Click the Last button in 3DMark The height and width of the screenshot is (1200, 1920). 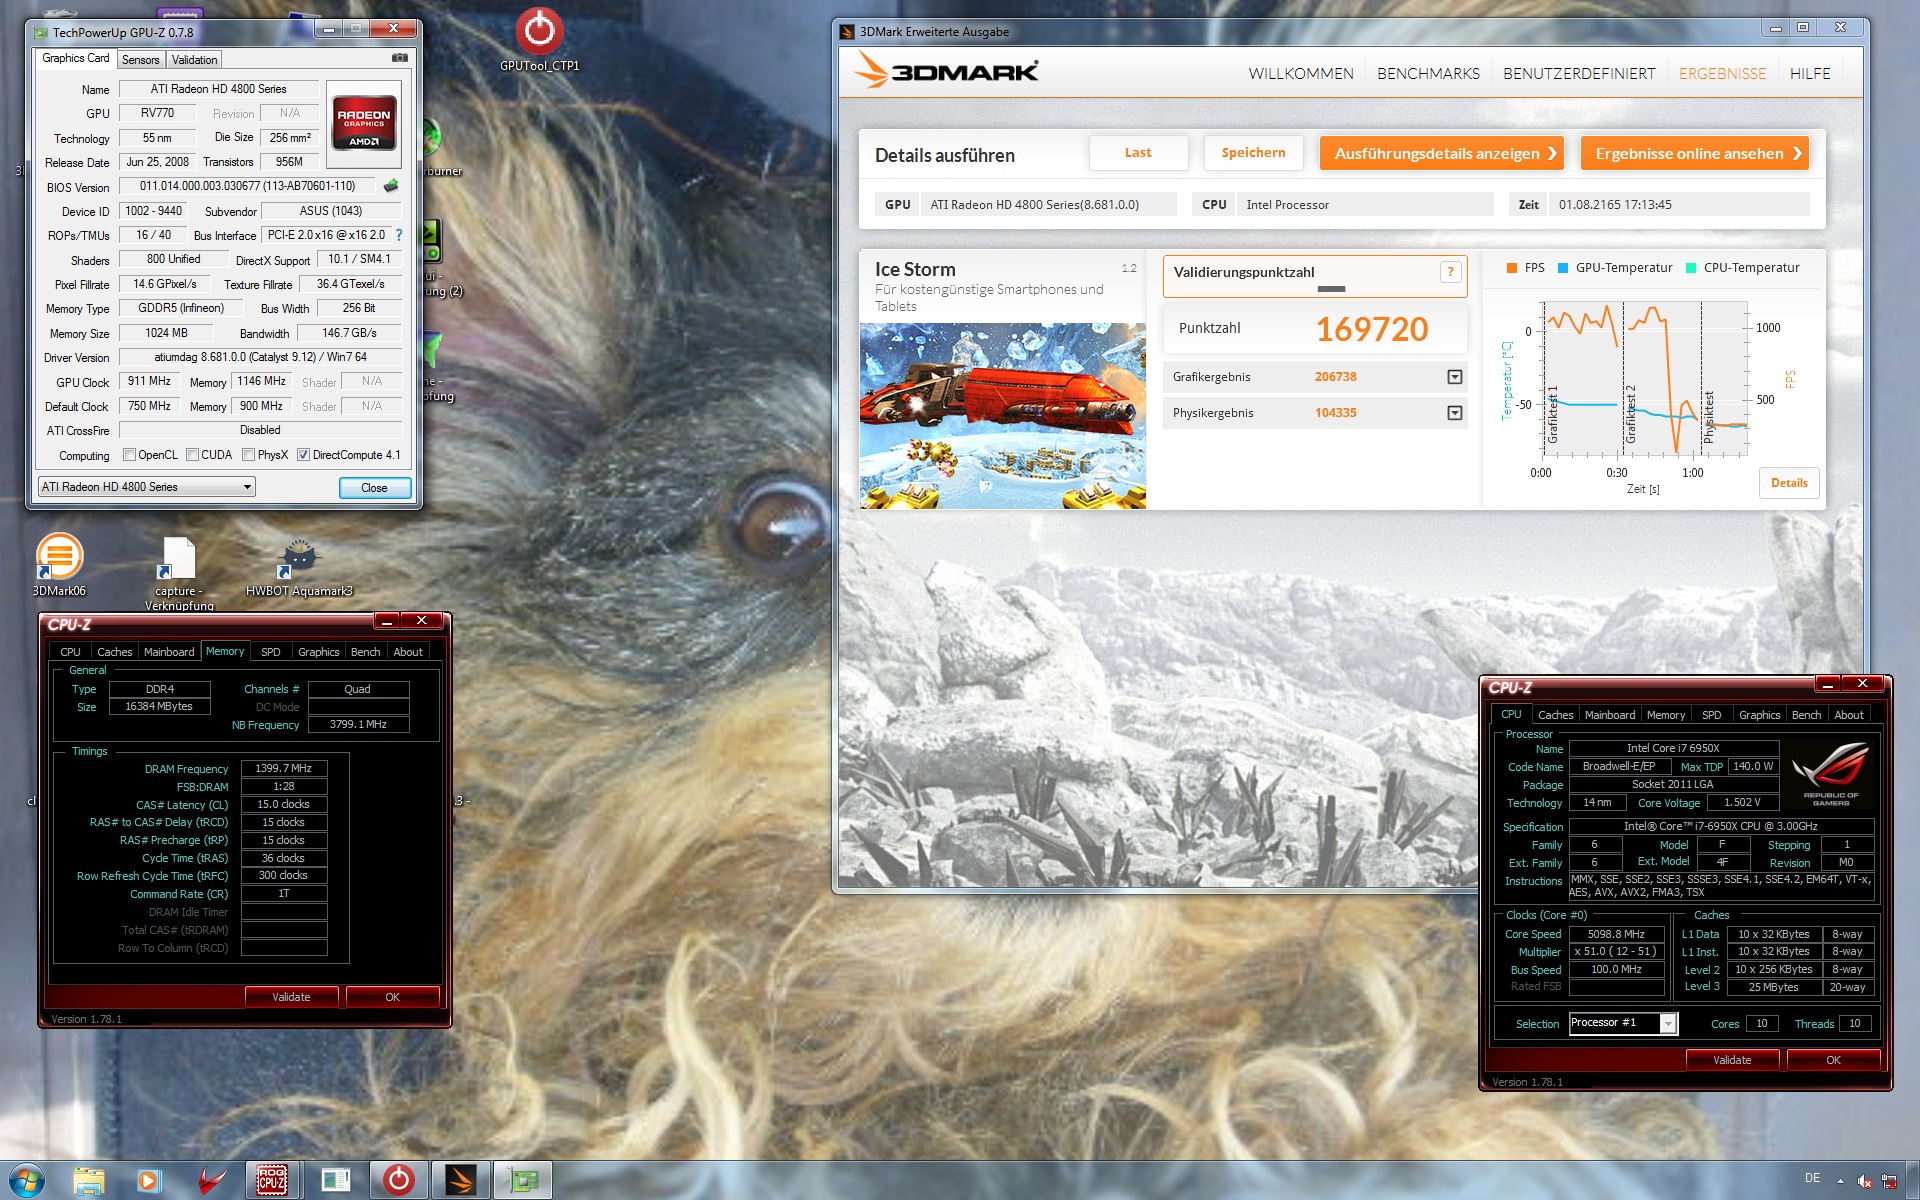point(1138,153)
